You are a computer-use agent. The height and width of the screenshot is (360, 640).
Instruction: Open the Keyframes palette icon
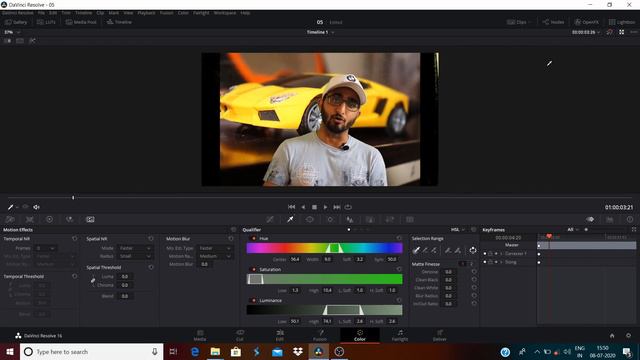[590, 220]
